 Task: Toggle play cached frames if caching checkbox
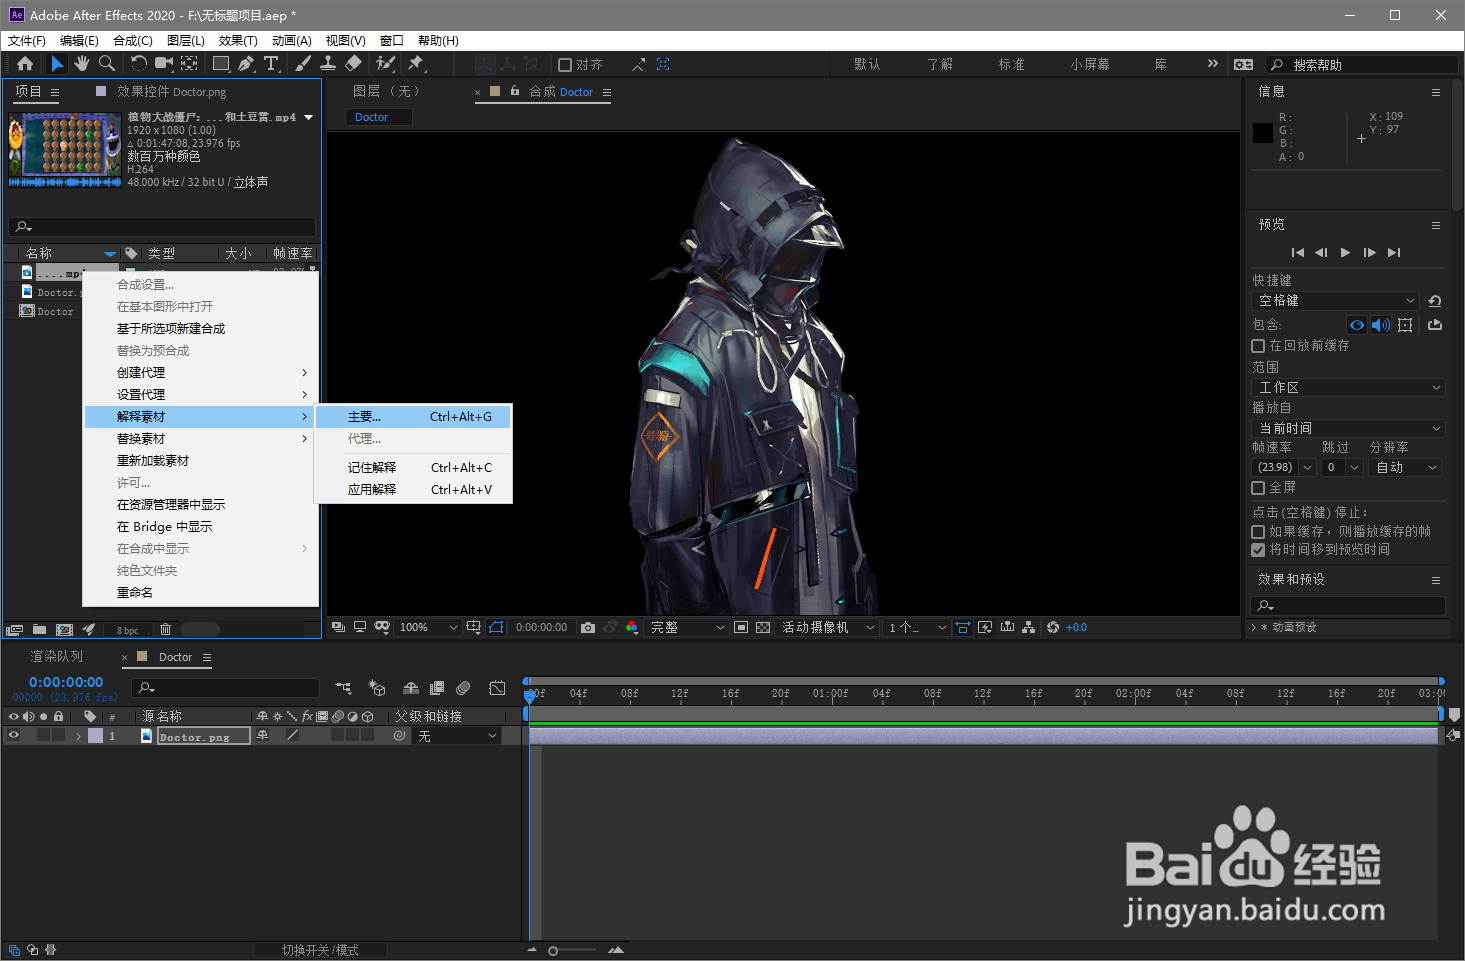[x=1258, y=532]
